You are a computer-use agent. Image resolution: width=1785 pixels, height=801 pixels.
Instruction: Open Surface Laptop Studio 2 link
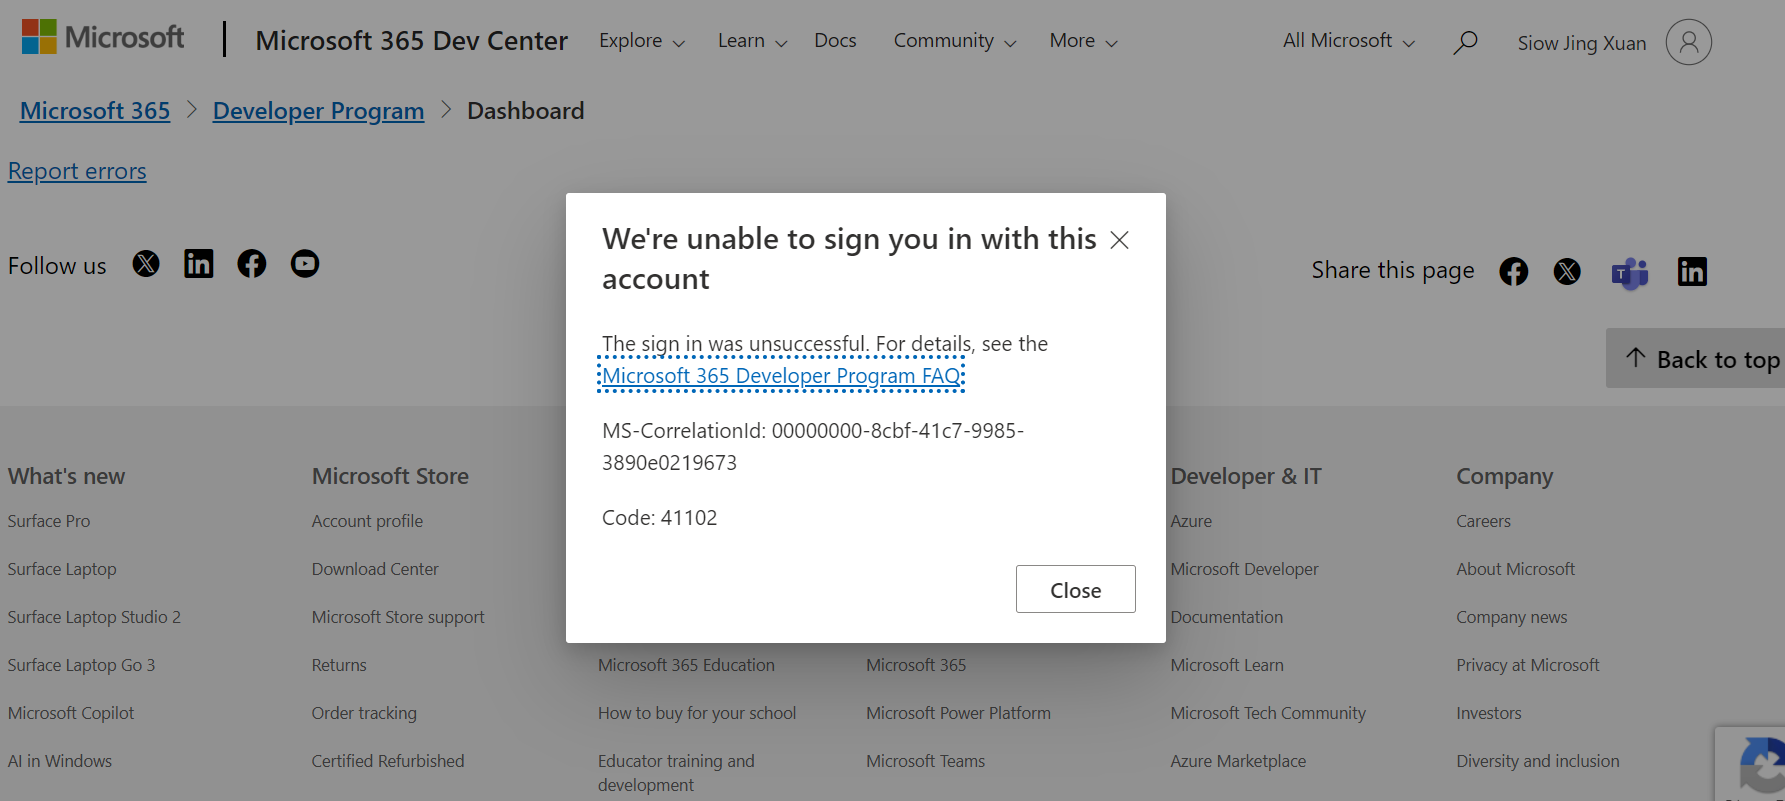click(94, 617)
